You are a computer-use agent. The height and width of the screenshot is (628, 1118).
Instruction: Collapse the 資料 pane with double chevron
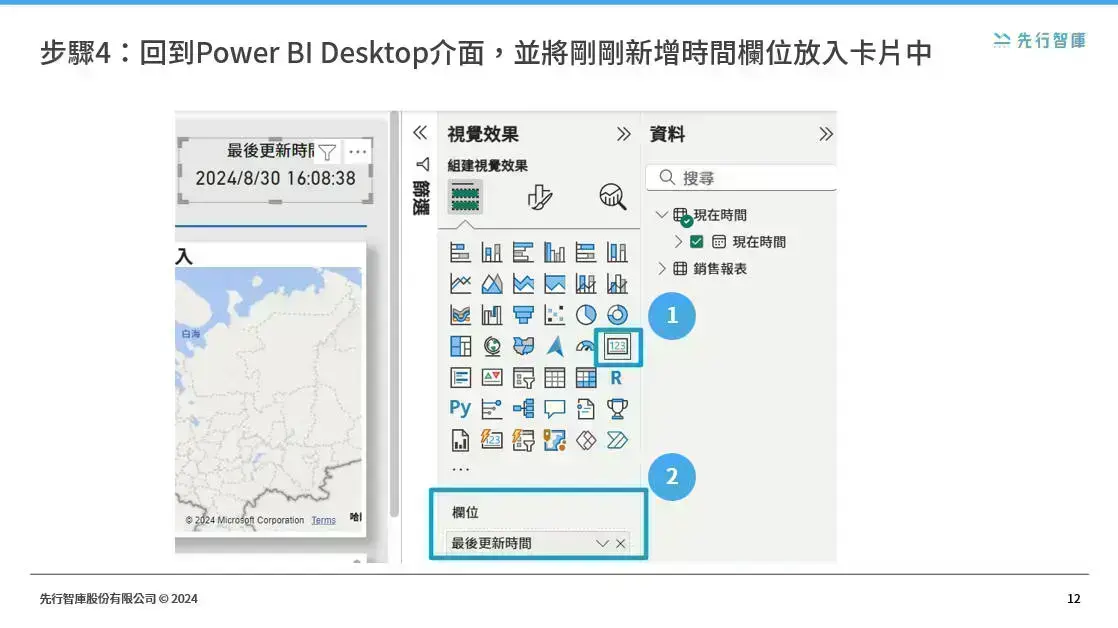tap(826, 134)
